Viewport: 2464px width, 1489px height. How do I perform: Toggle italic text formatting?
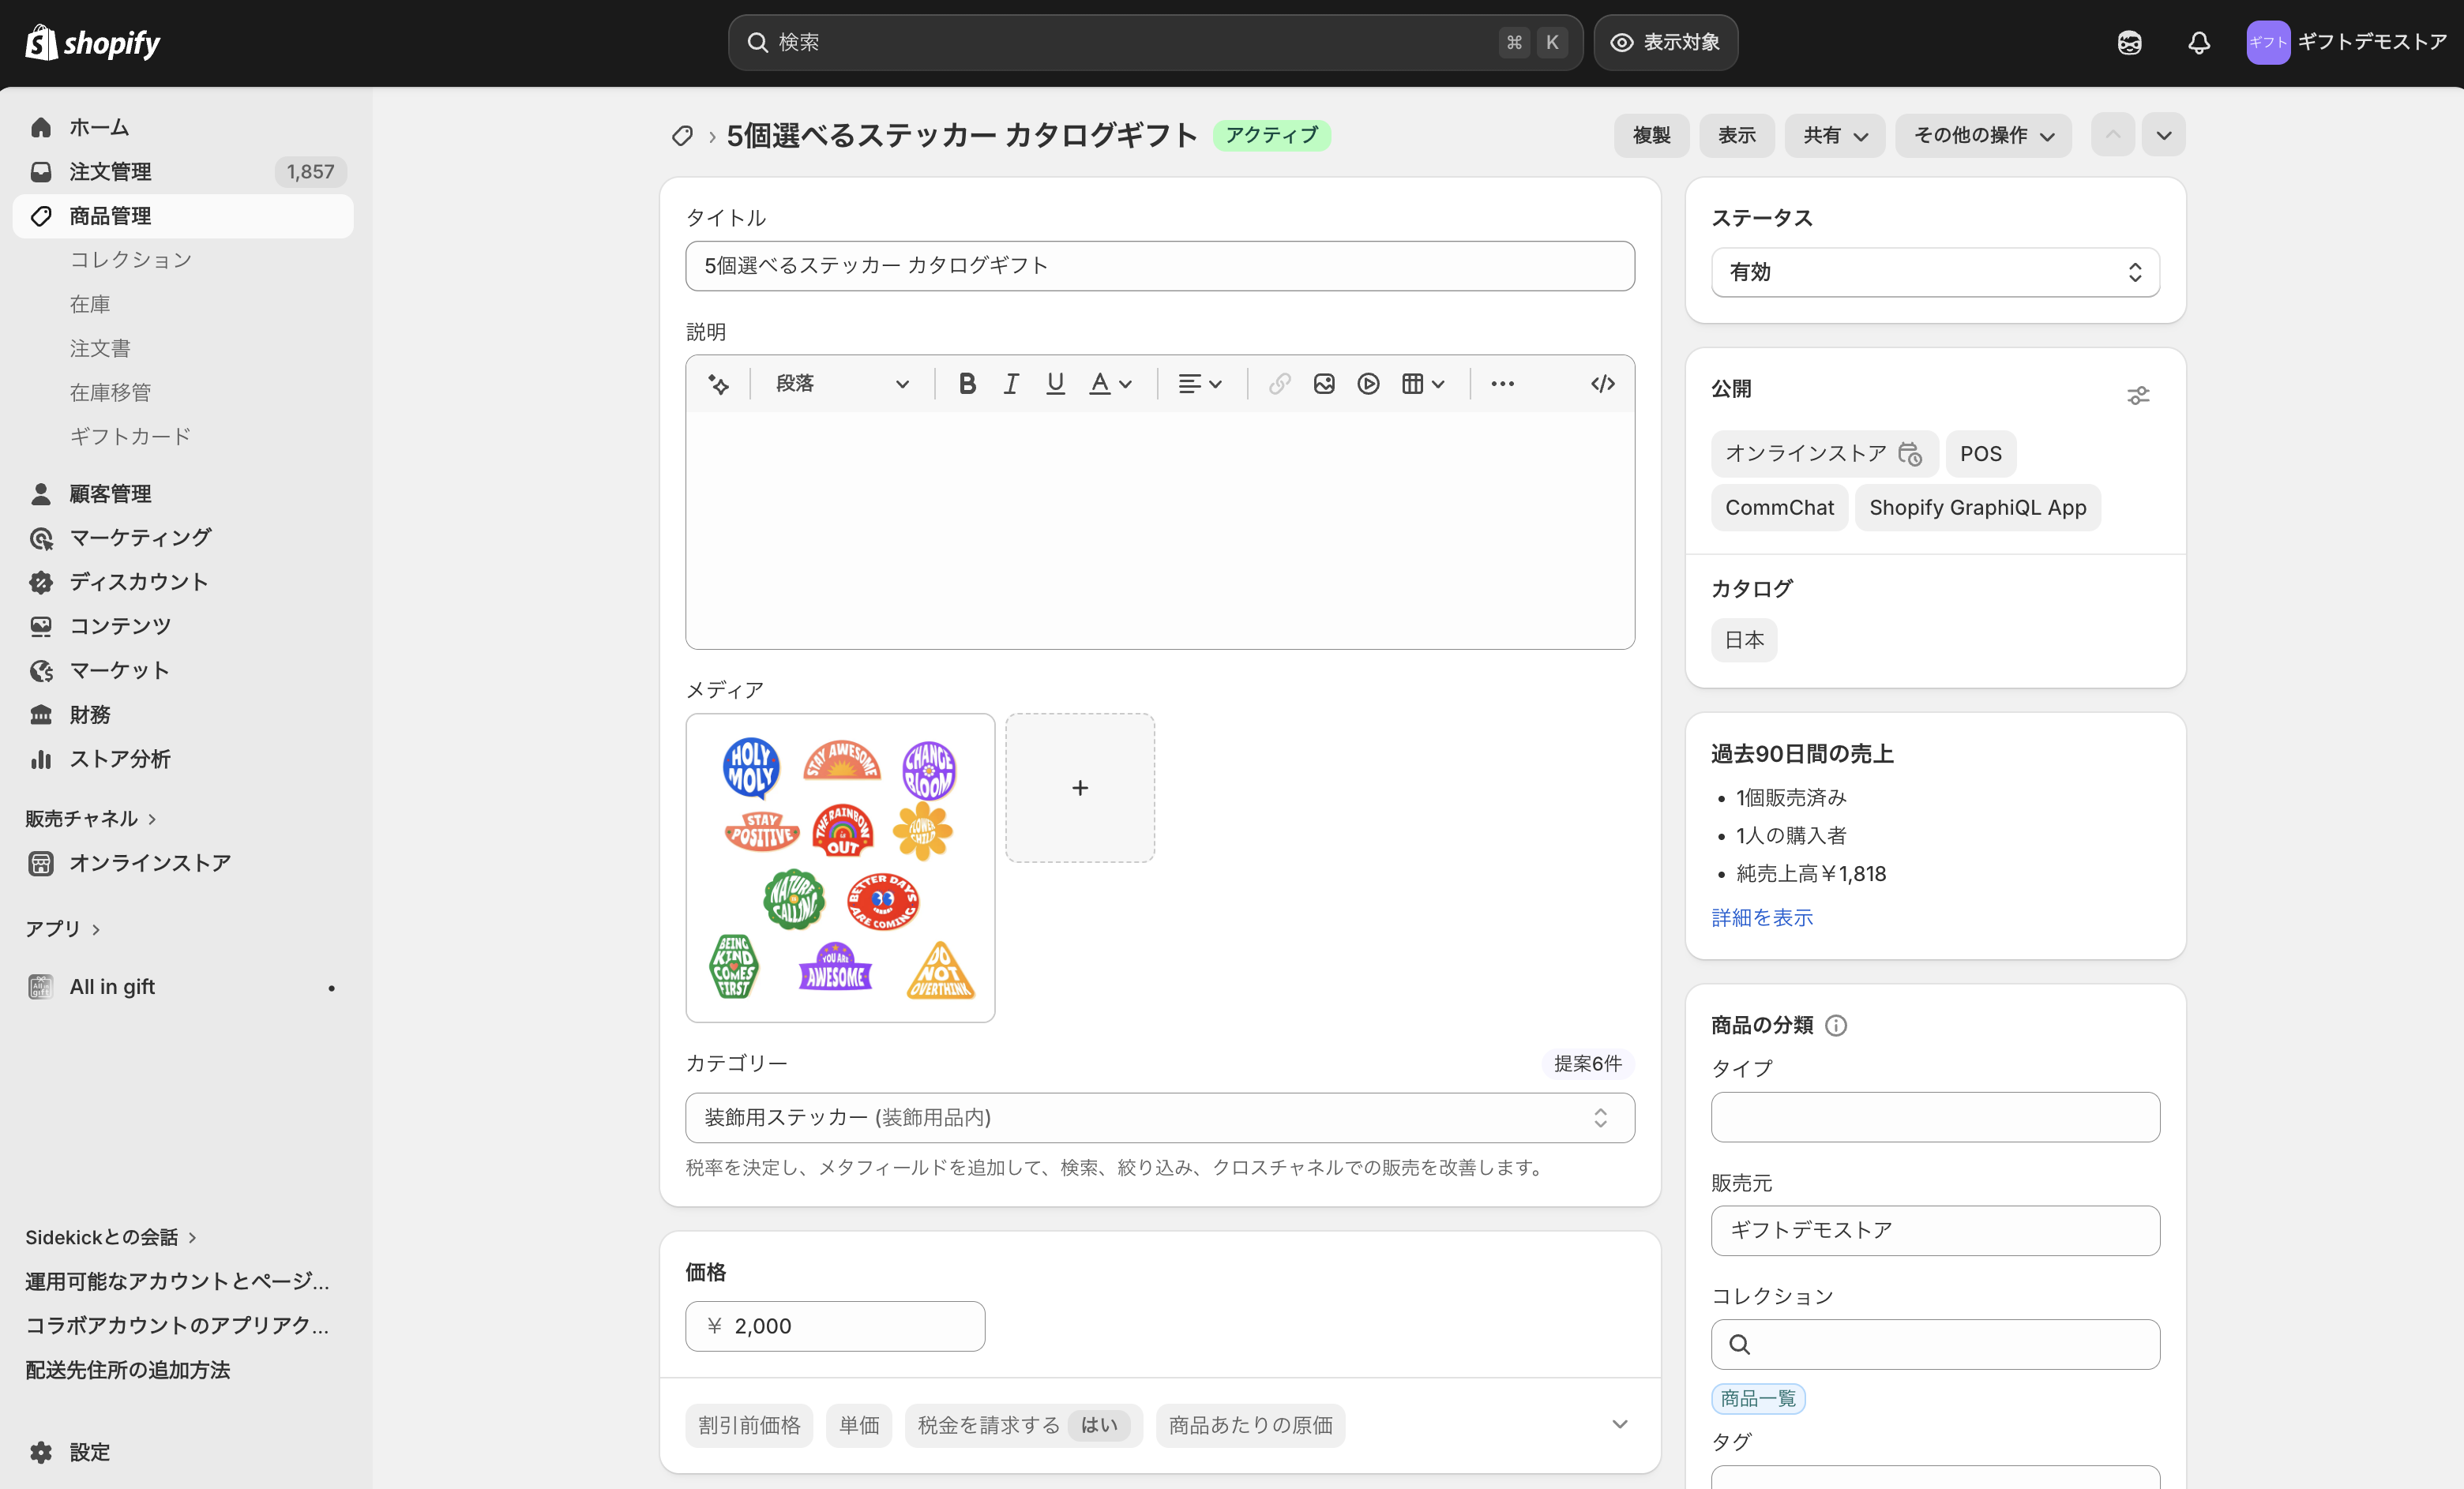[1011, 384]
